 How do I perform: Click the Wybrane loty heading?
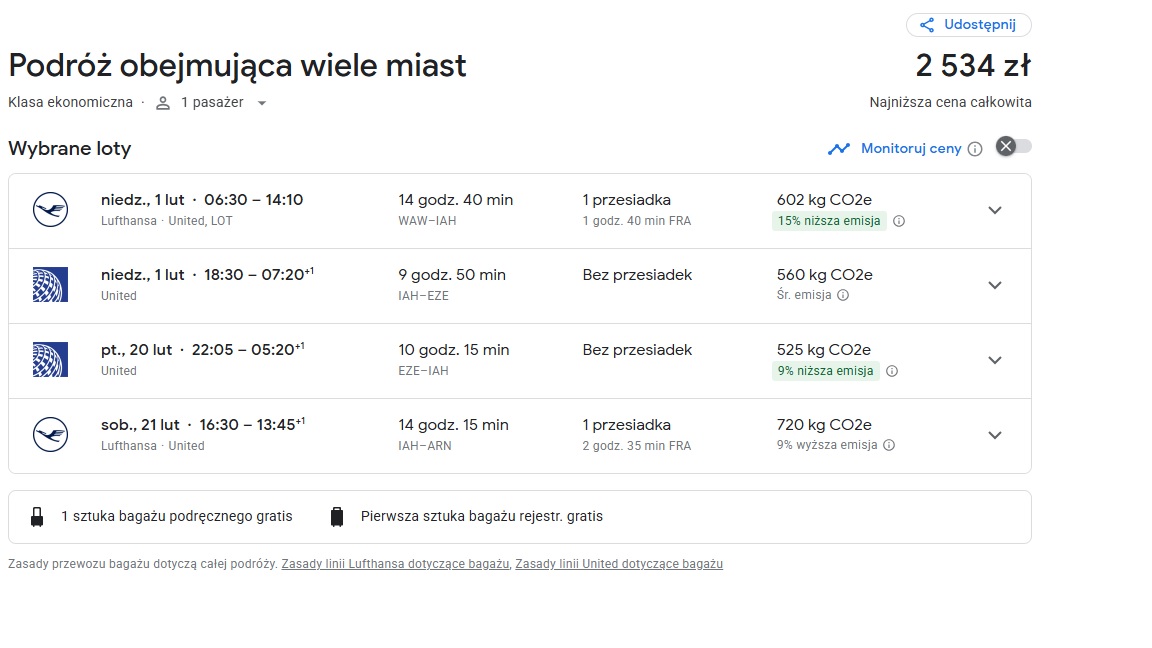(70, 149)
